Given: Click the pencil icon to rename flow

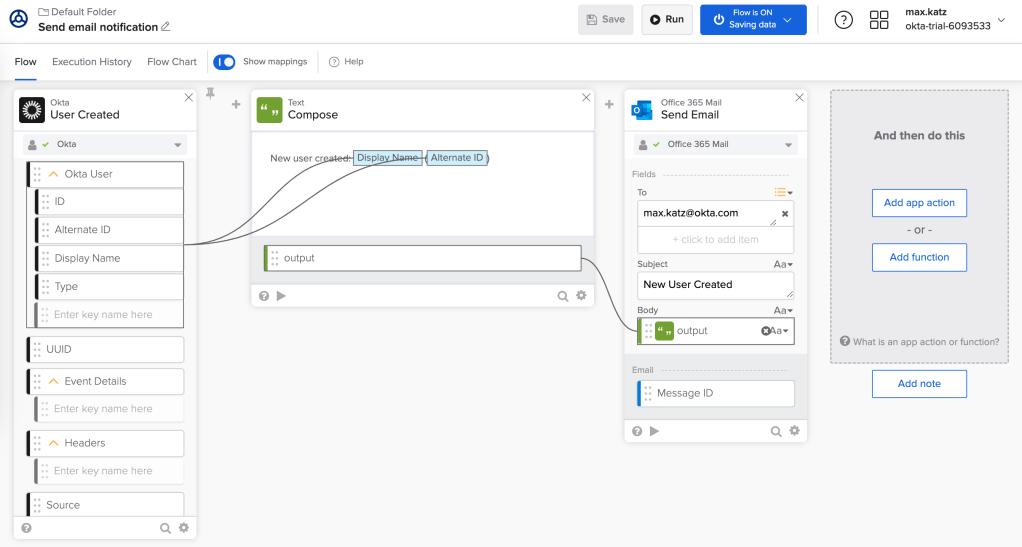Looking at the screenshot, I should [x=166, y=27].
